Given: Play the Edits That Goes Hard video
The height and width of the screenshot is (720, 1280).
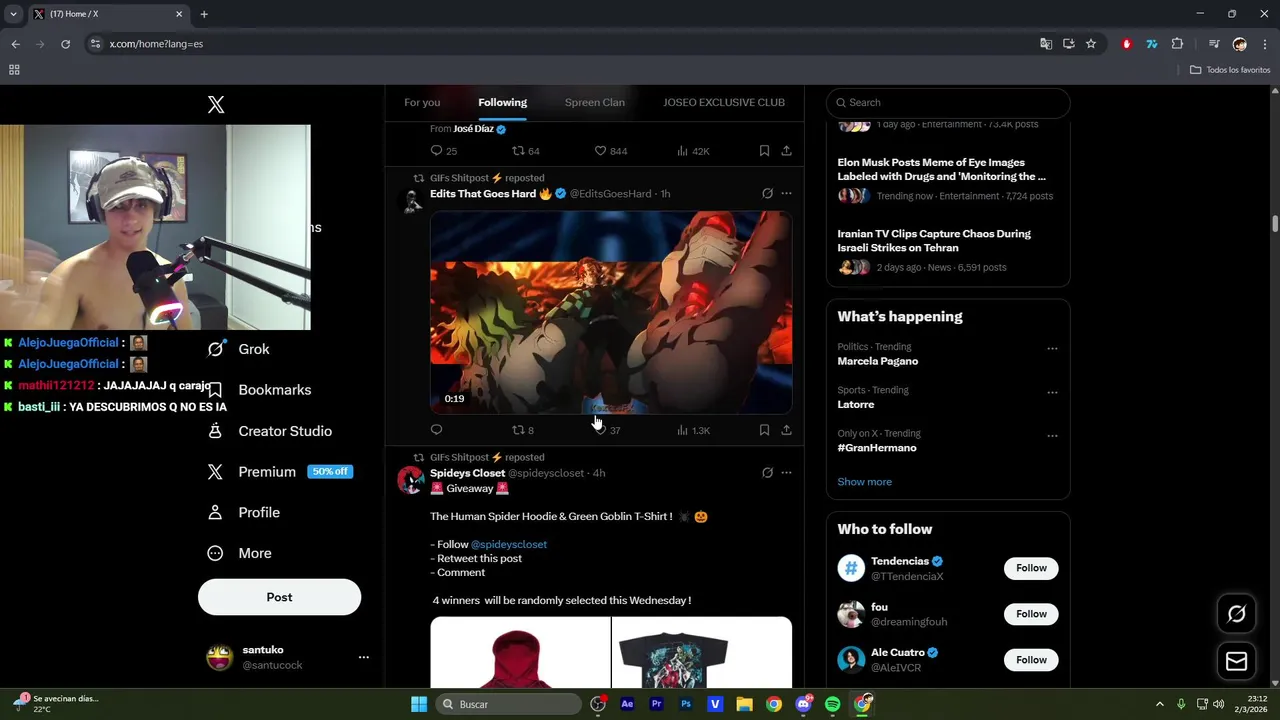Looking at the screenshot, I should pos(611,312).
